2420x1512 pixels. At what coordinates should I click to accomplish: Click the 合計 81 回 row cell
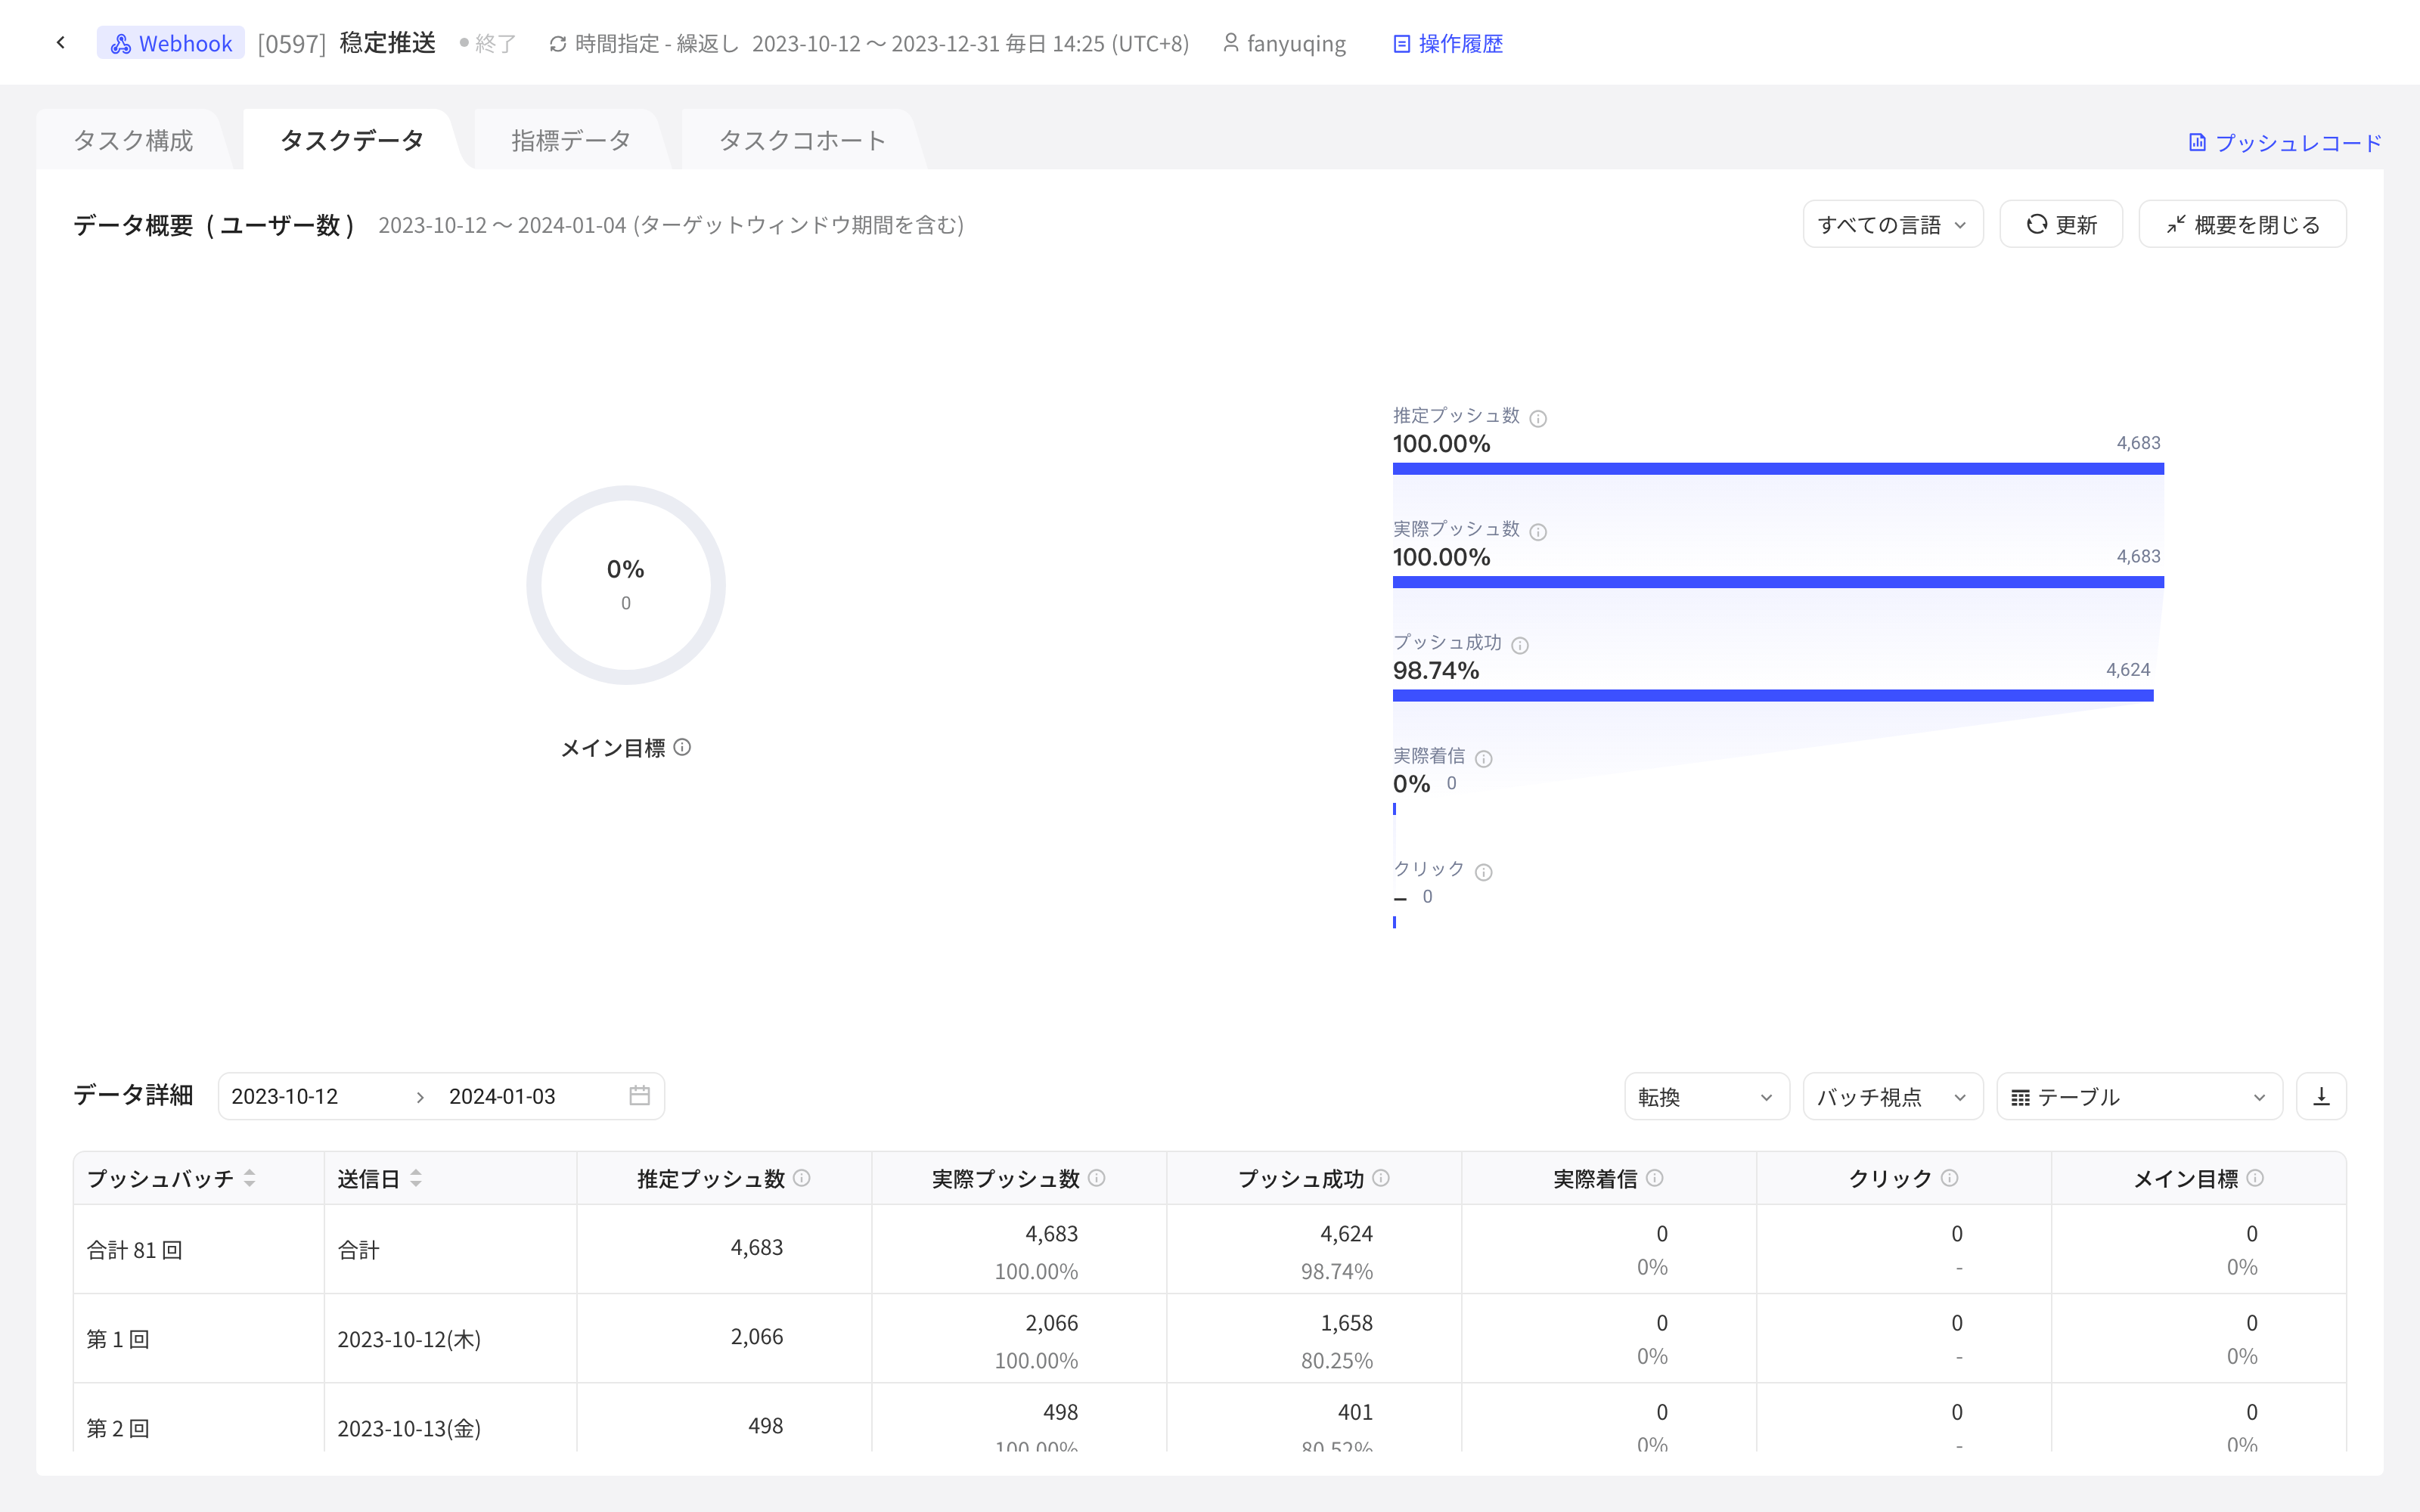tap(199, 1250)
